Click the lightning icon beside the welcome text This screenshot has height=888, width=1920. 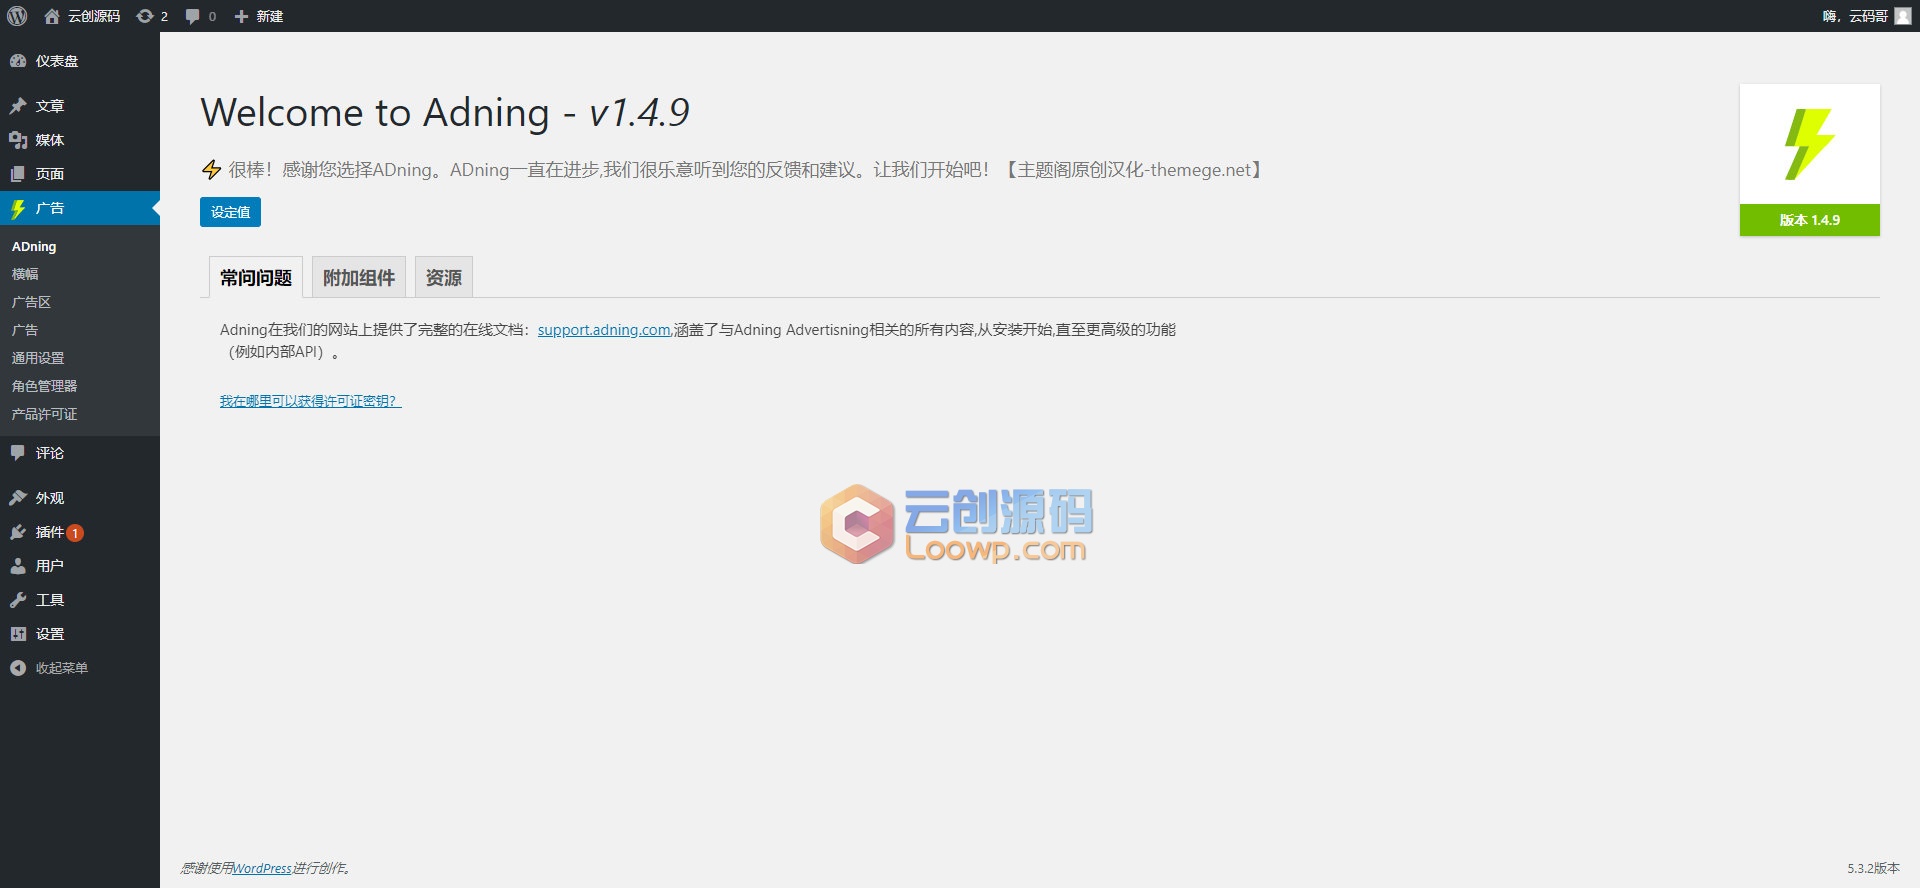(211, 170)
